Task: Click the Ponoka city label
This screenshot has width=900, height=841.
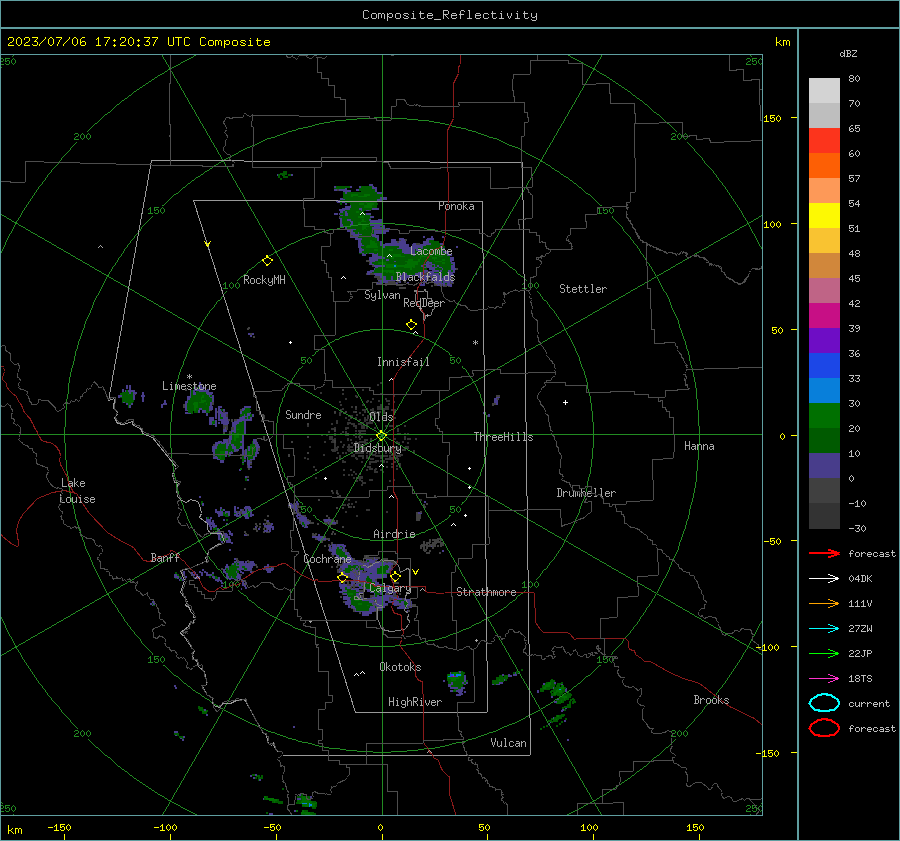Action: (x=456, y=206)
